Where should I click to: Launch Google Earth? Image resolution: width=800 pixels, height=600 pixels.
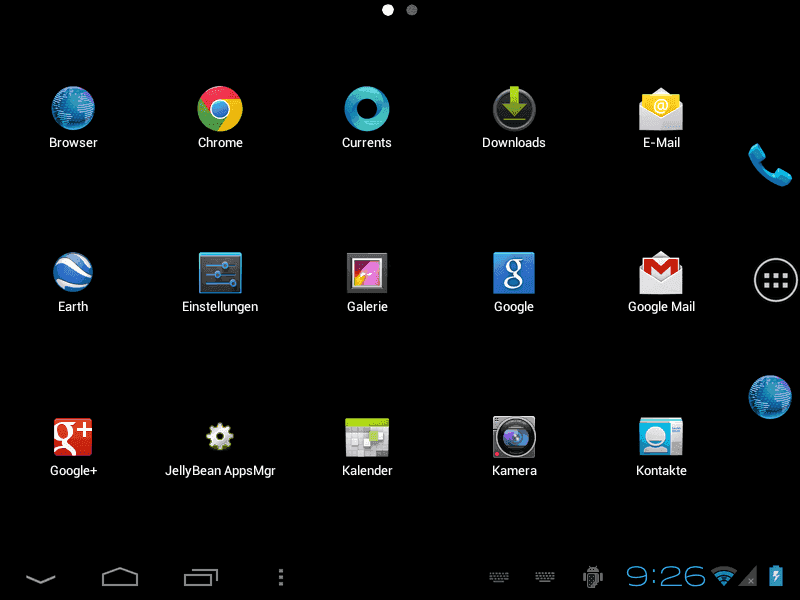(x=73, y=282)
